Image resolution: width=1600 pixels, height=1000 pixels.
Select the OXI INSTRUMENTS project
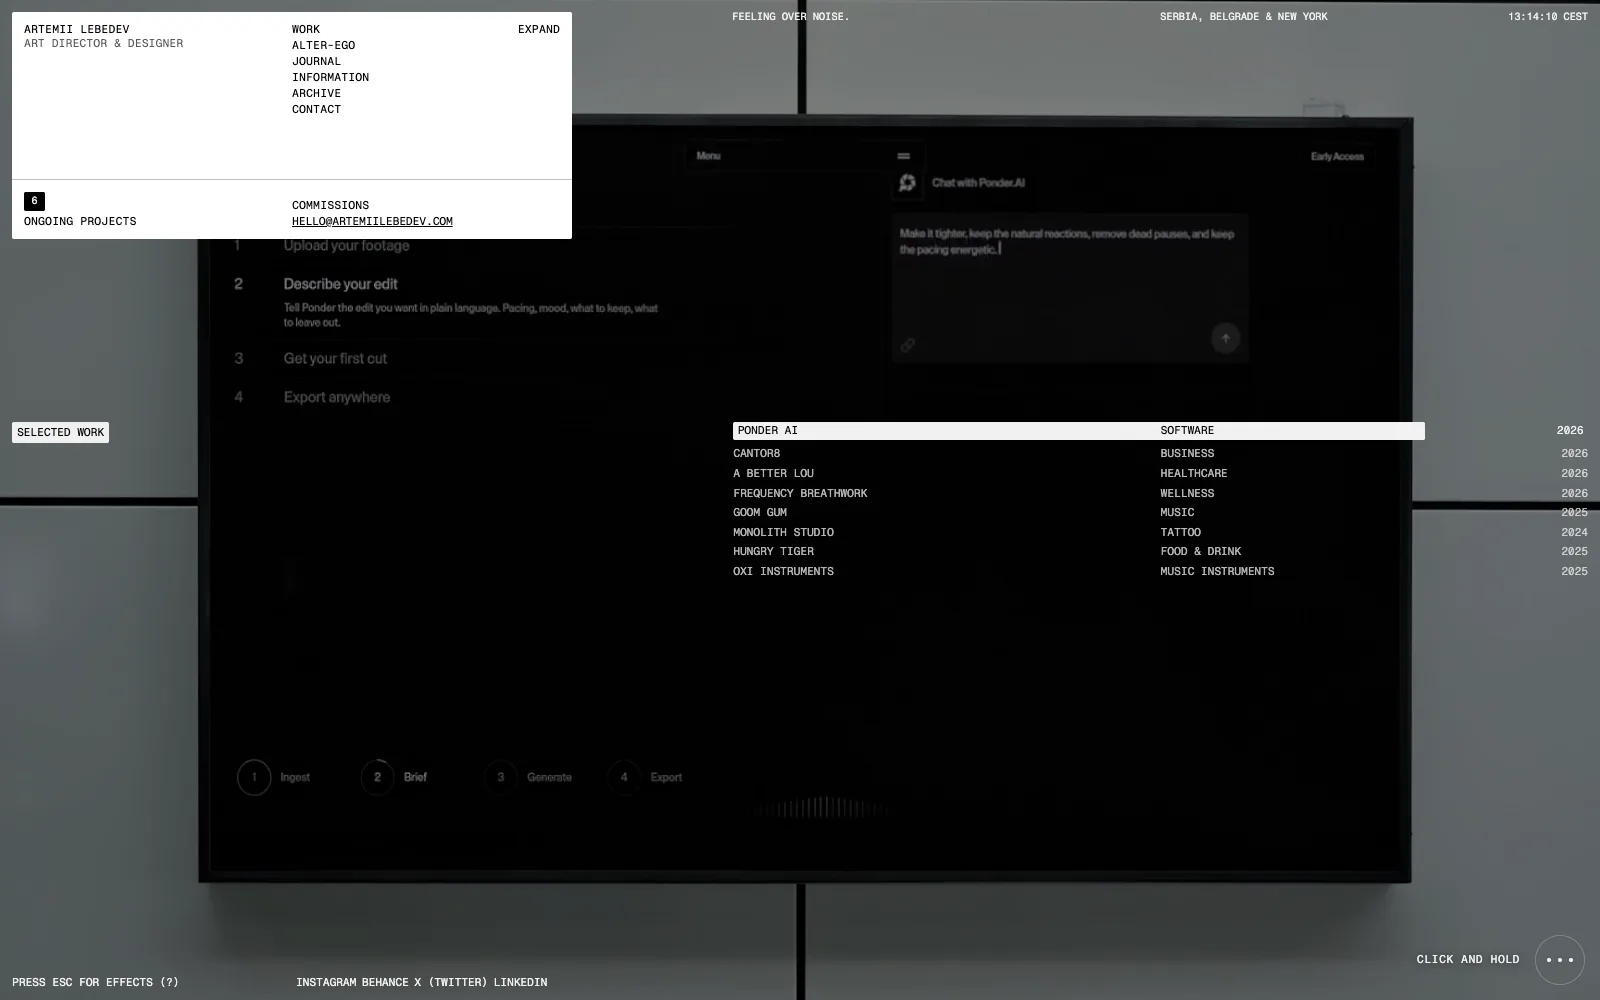(x=1079, y=571)
